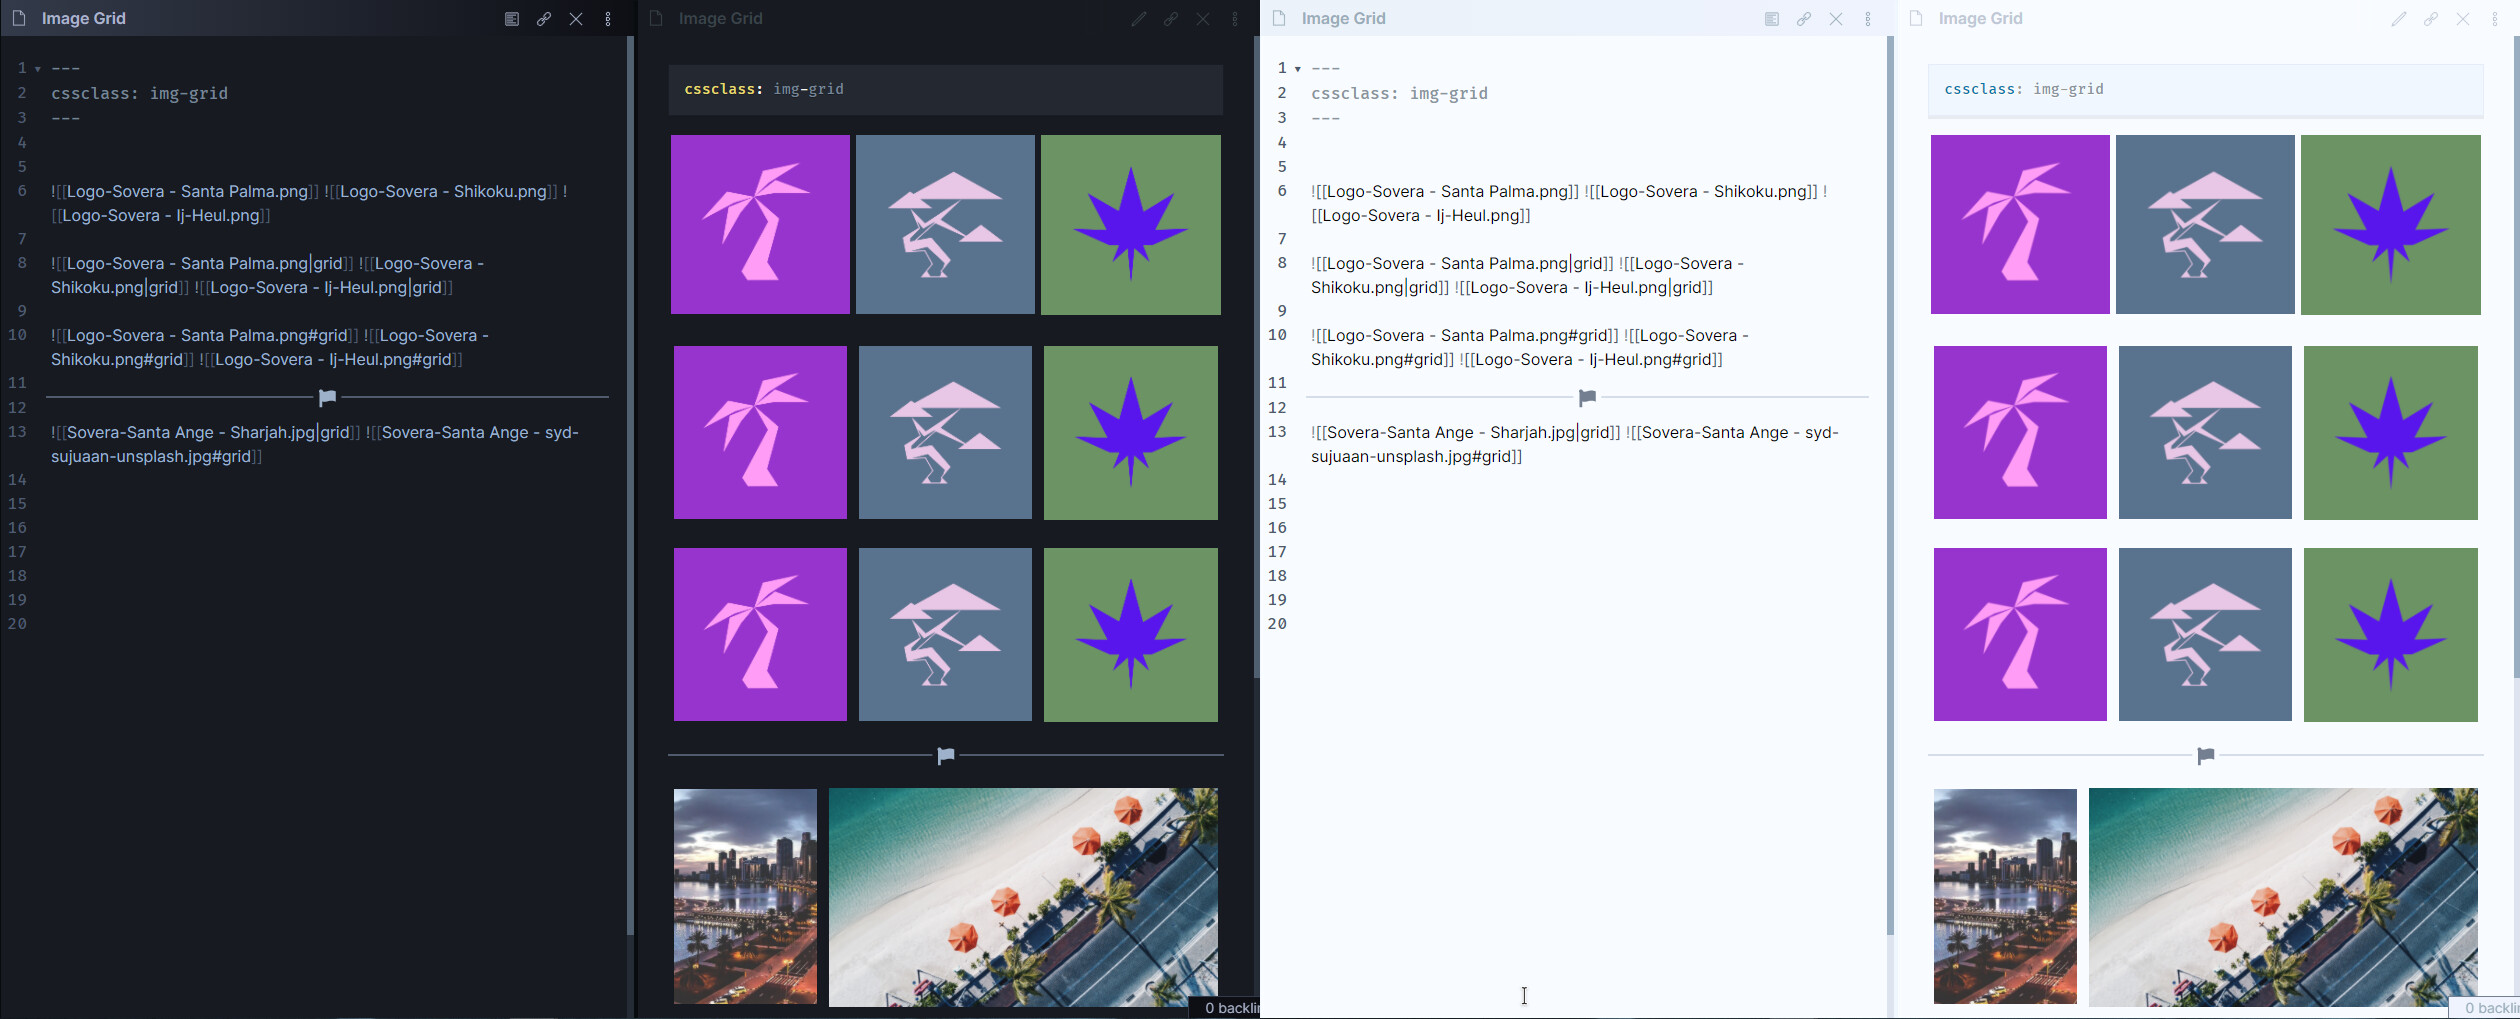Click top-row maple leaf logo in dark preview
The width and height of the screenshot is (2520, 1019).
pos(1131,225)
